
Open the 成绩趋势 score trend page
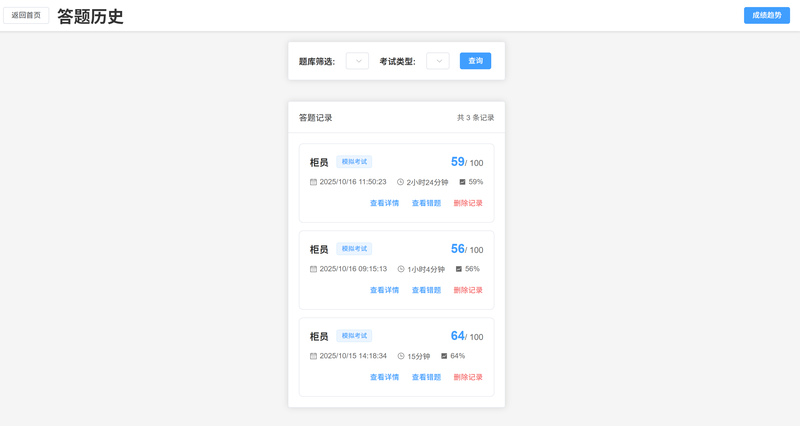[x=766, y=15]
